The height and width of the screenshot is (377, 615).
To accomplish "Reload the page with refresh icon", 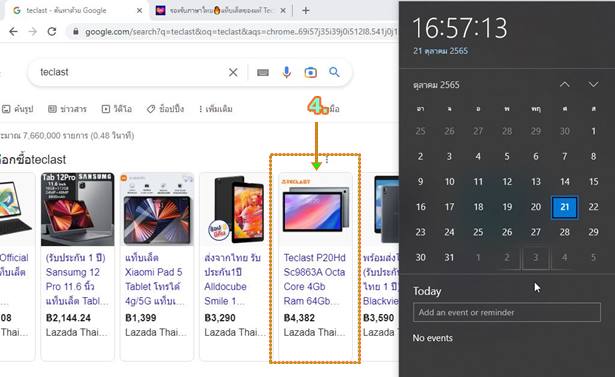I will click(x=52, y=32).
